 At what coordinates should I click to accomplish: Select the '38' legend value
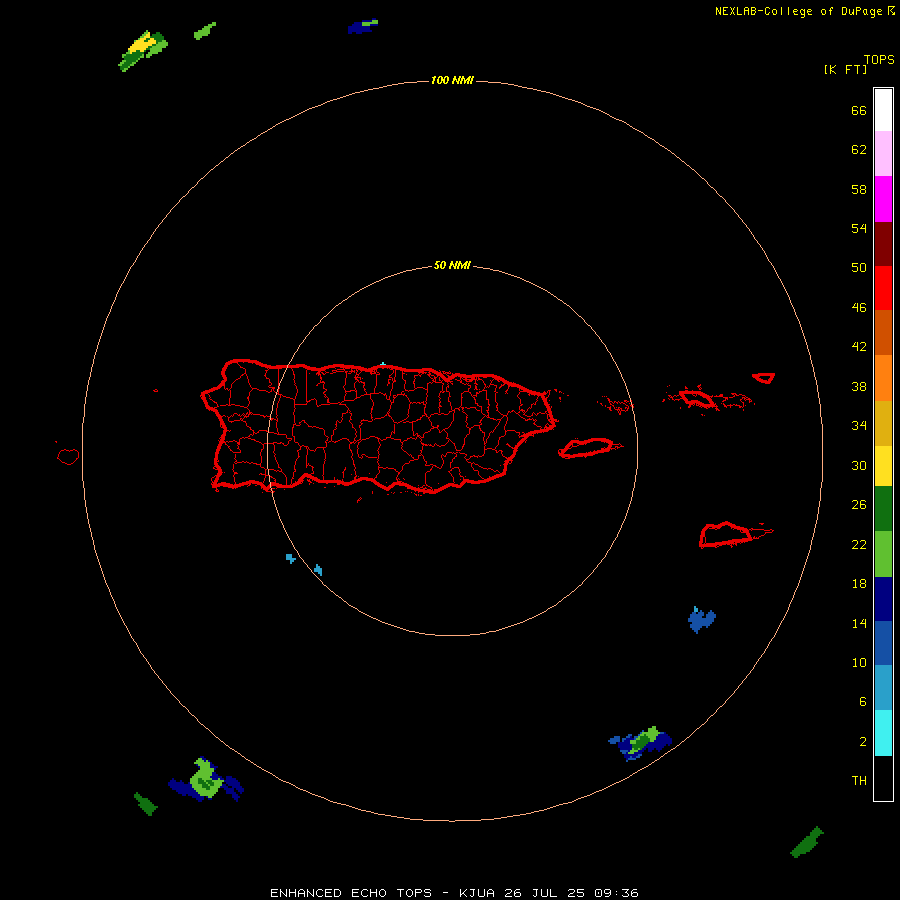tap(859, 387)
